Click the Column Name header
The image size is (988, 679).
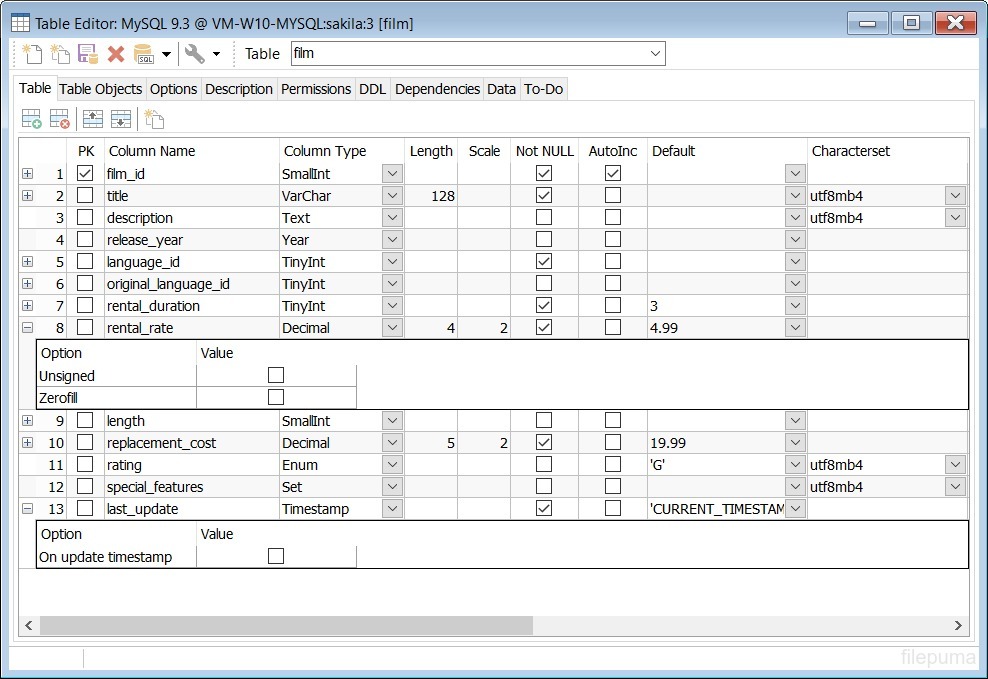click(x=152, y=151)
